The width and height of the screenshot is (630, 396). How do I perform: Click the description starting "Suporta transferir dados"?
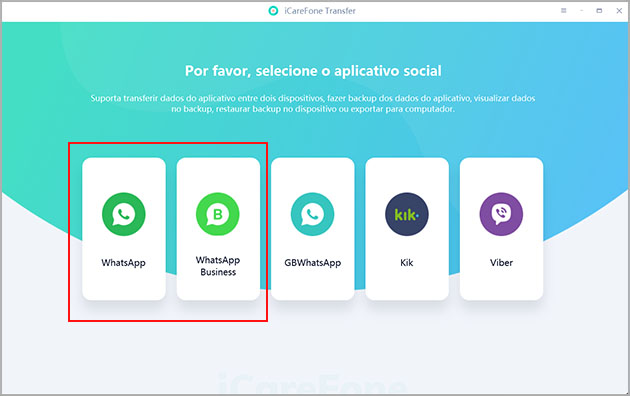[x=313, y=104]
